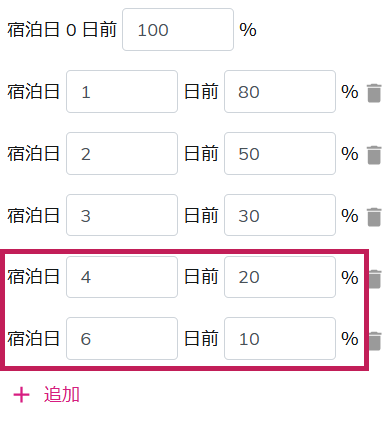Click the 追加 link text
Image resolution: width=392 pixels, height=423 pixels.
[62, 395]
